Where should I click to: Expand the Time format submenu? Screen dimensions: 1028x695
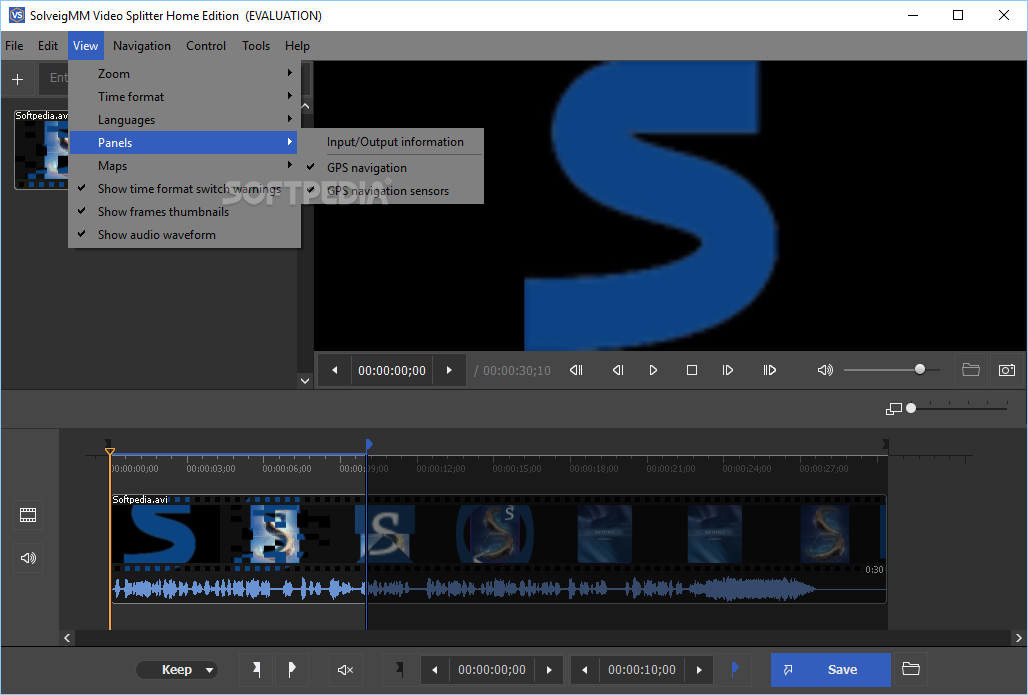click(184, 97)
